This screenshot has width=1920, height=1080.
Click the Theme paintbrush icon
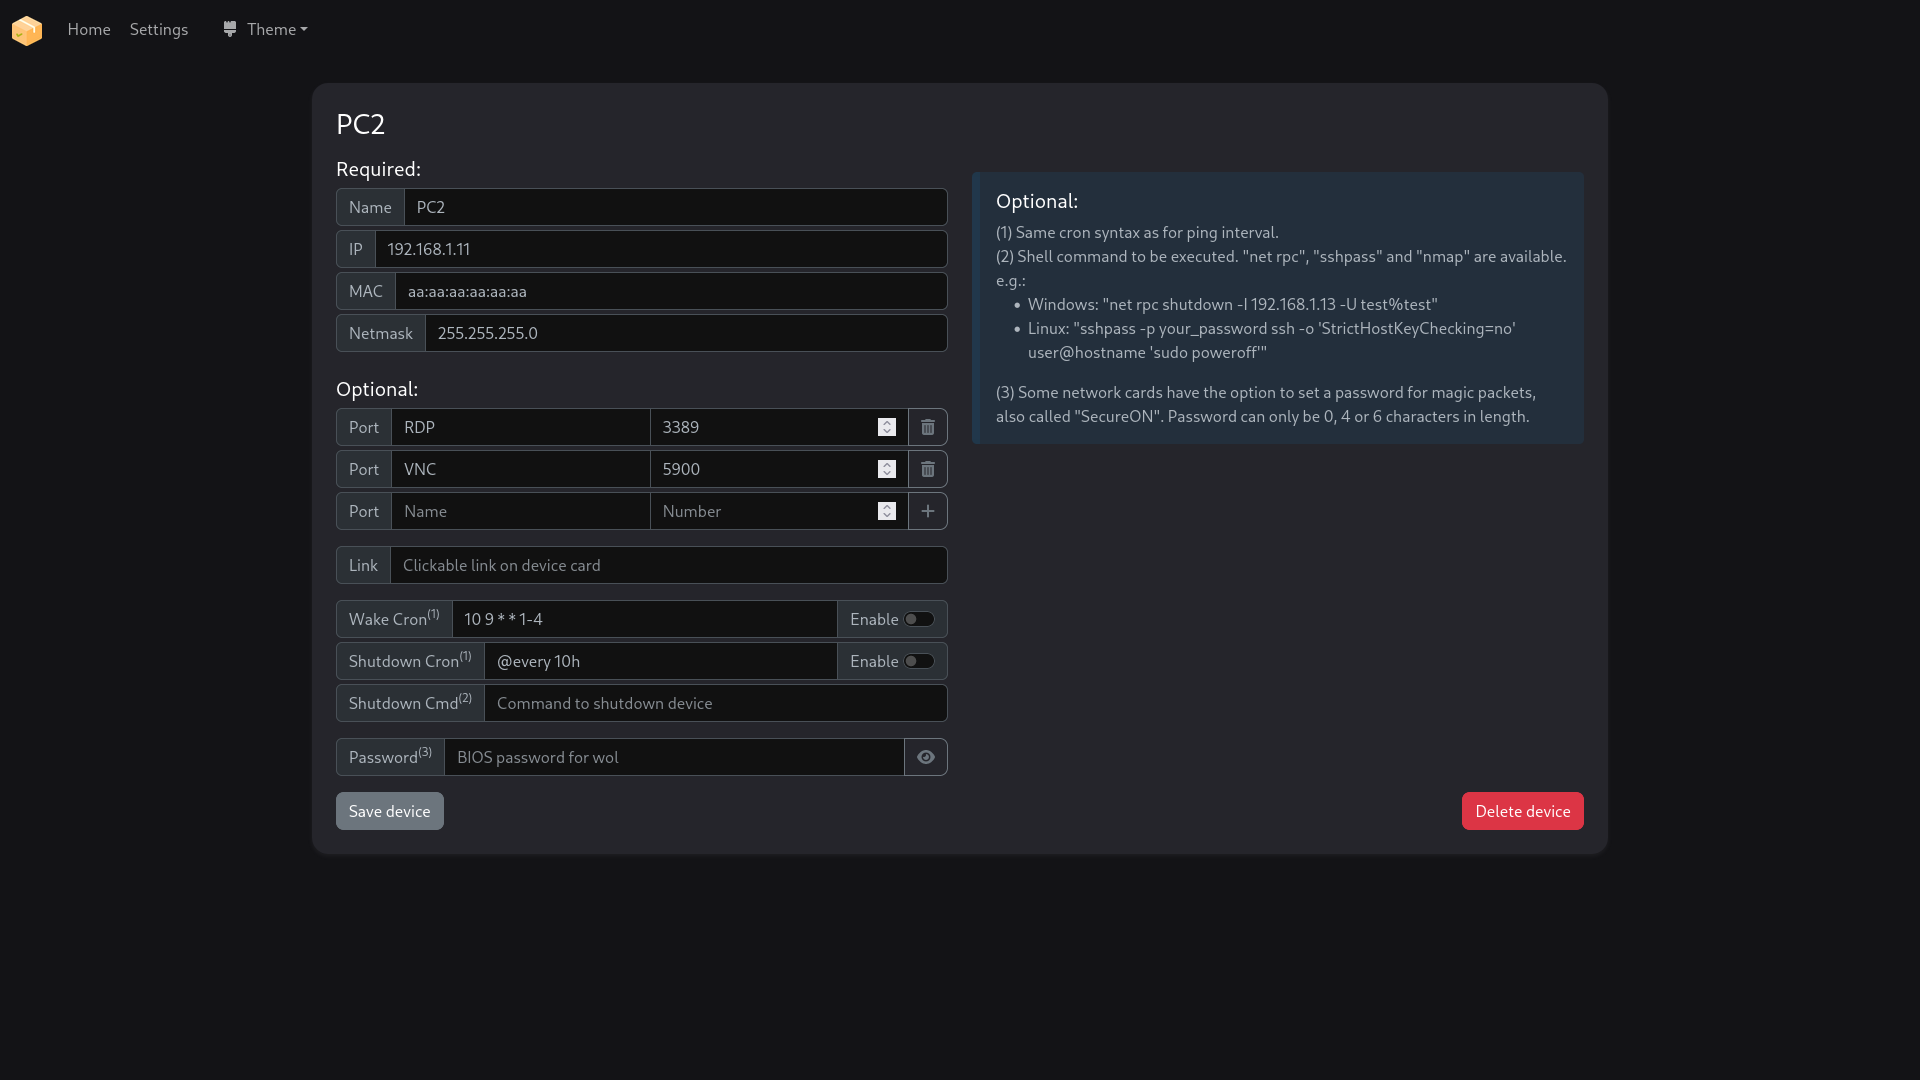coord(230,29)
